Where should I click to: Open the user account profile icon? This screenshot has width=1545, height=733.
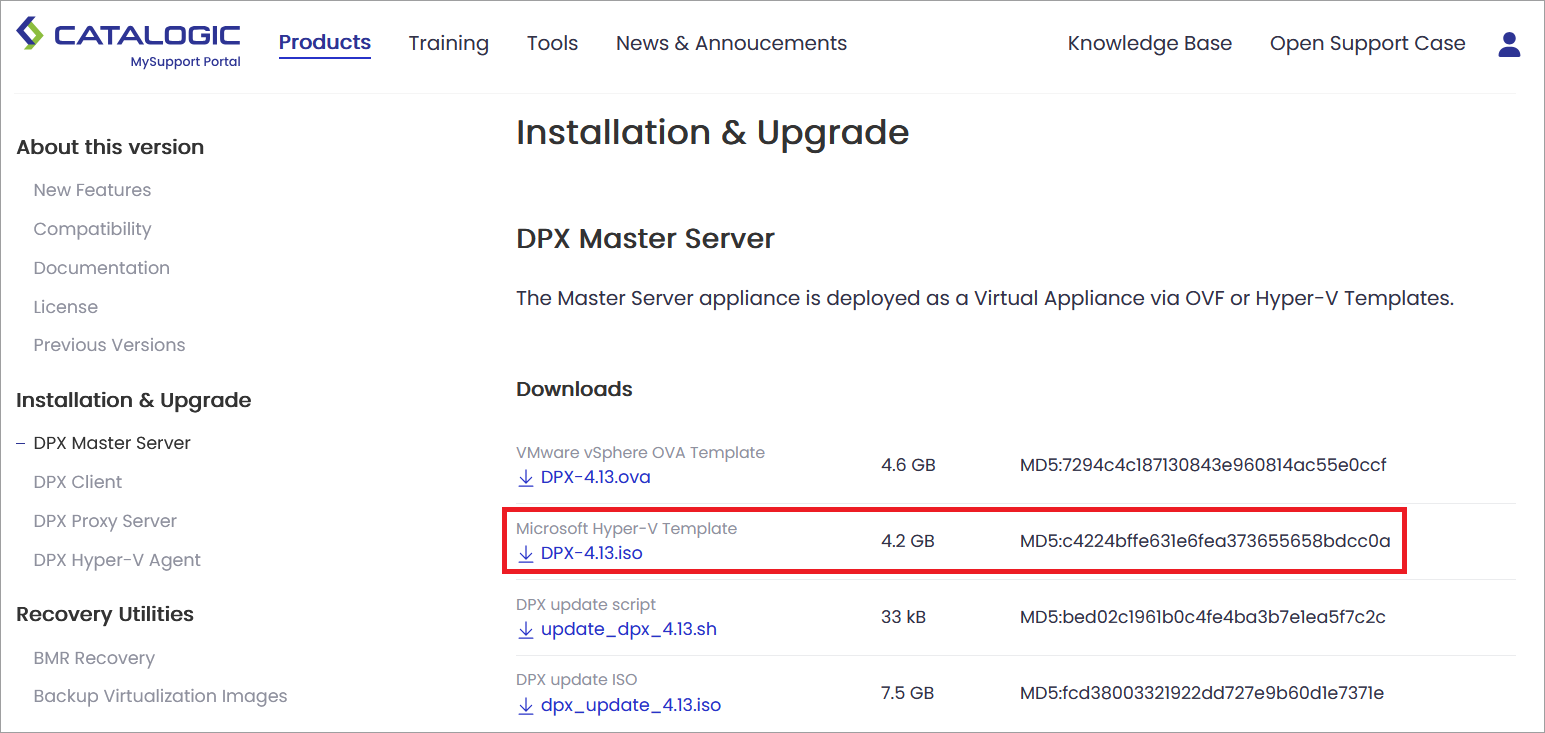[x=1509, y=44]
